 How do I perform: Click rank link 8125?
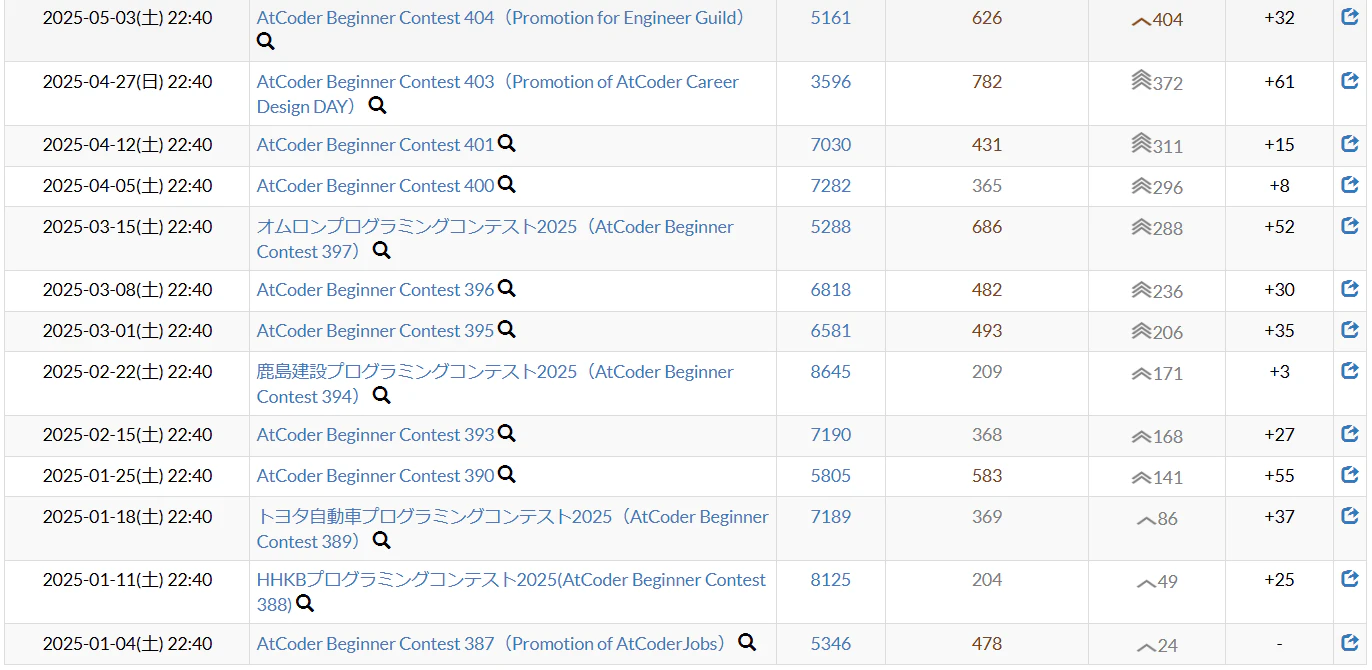pos(831,580)
